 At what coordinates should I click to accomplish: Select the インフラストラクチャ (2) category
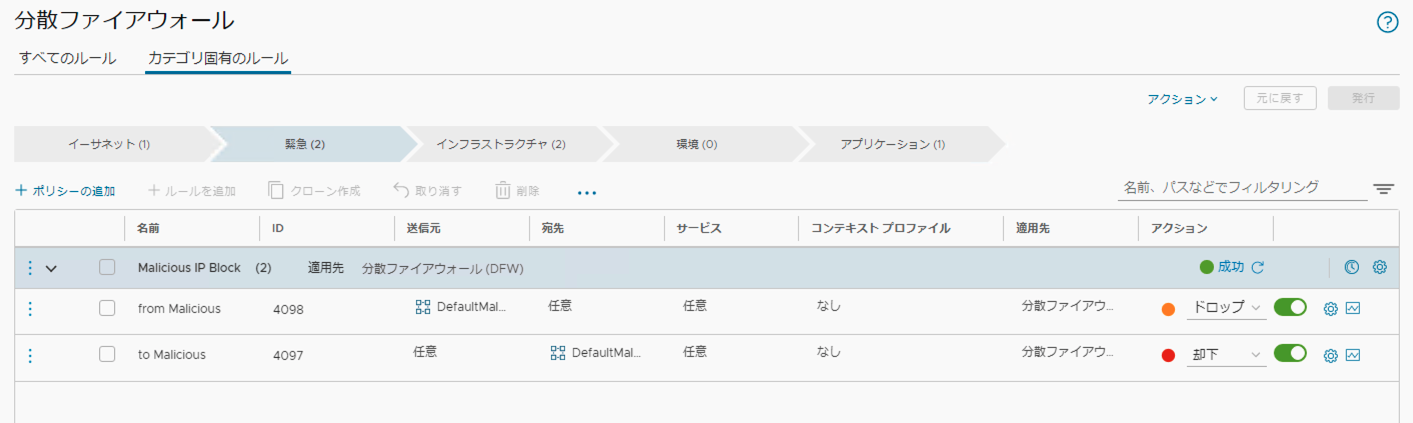(501, 144)
